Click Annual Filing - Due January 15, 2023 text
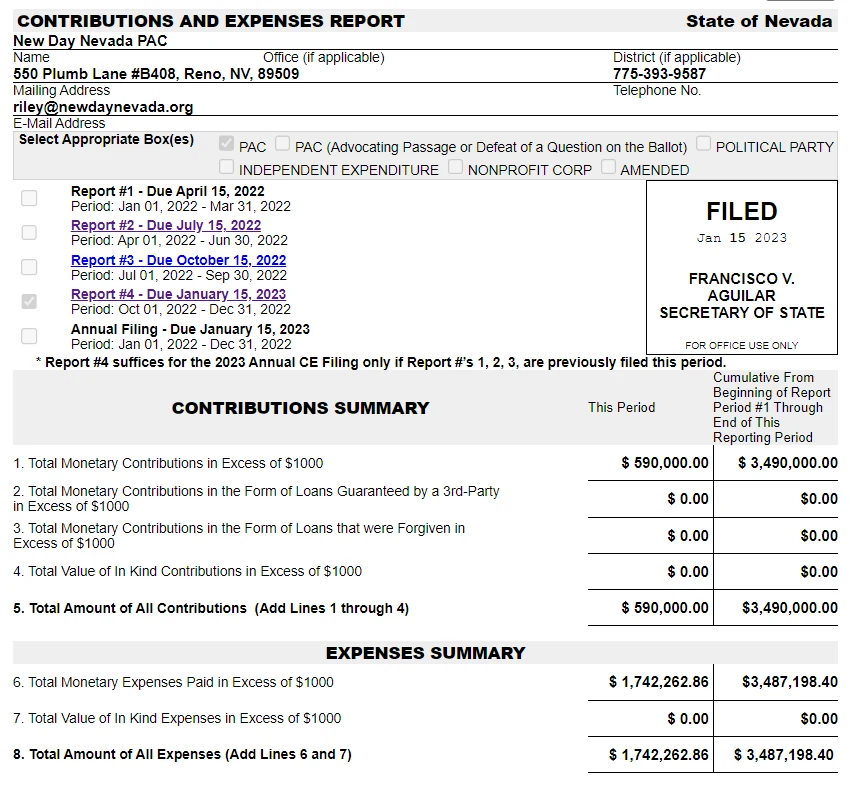 [x=190, y=329]
